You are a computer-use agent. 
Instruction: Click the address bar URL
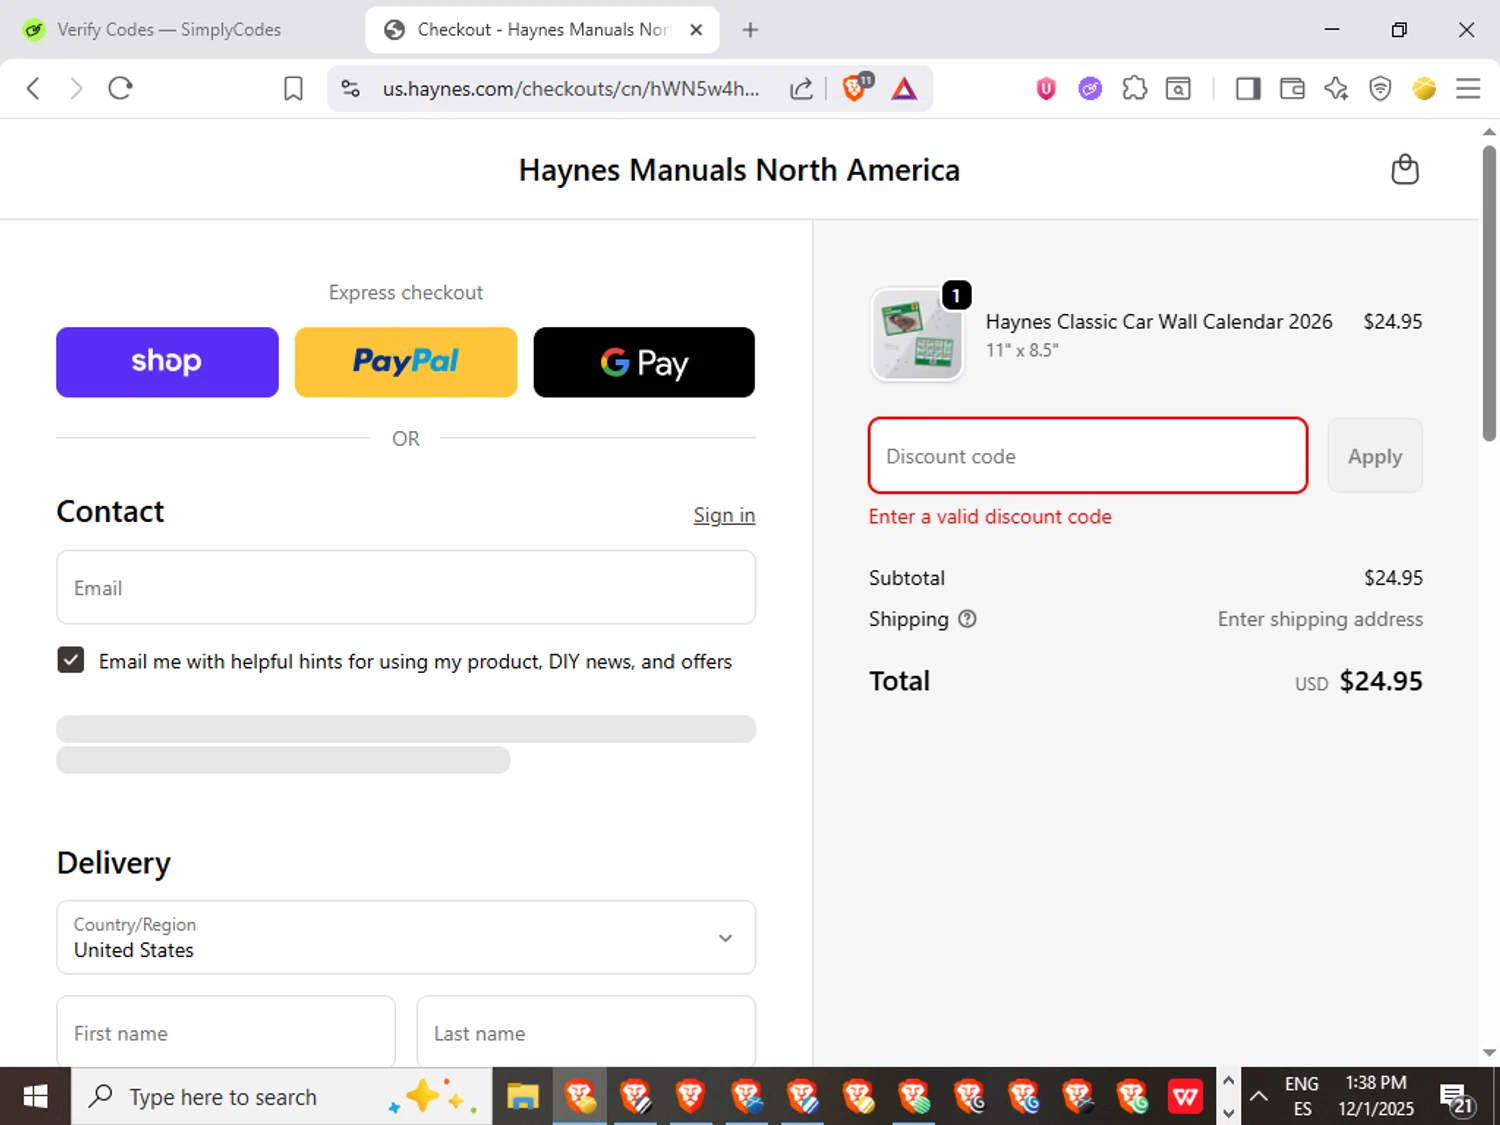(571, 89)
